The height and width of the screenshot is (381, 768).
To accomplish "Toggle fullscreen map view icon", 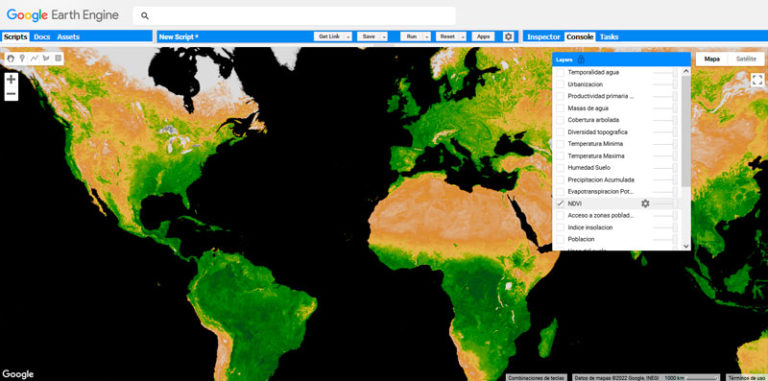I will point(757,80).
